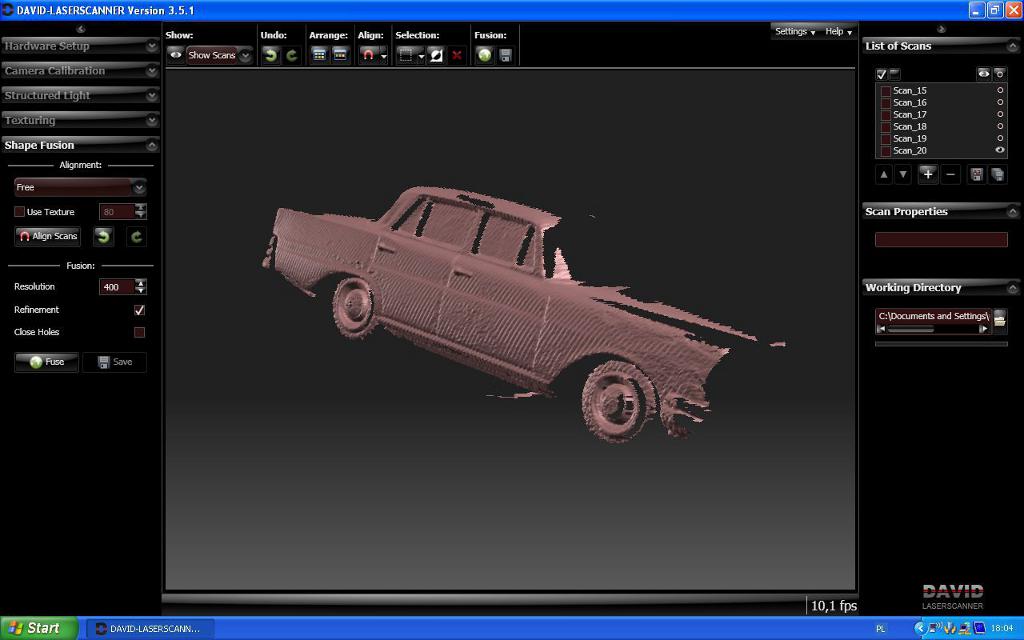Tick Scan_15 selection box

pos(886,91)
